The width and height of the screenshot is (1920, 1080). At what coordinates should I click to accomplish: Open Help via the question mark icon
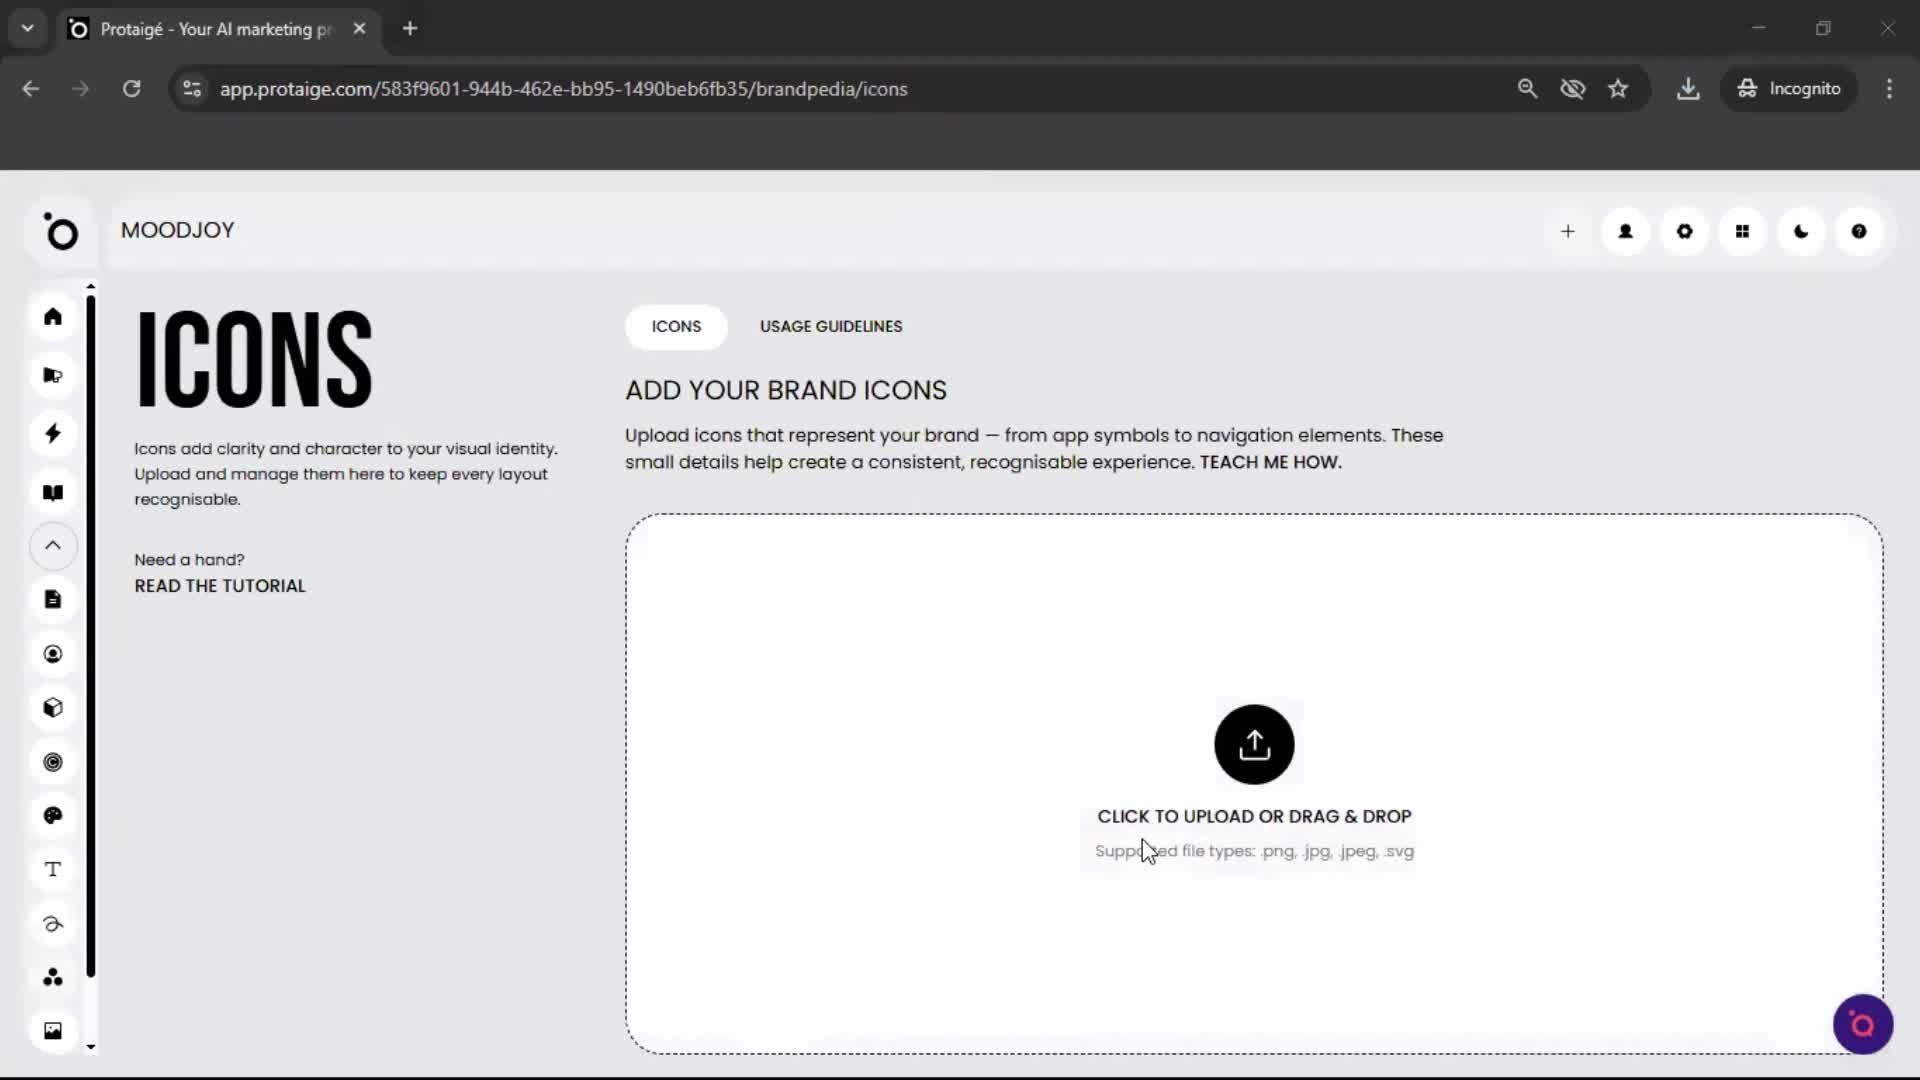[x=1859, y=231]
